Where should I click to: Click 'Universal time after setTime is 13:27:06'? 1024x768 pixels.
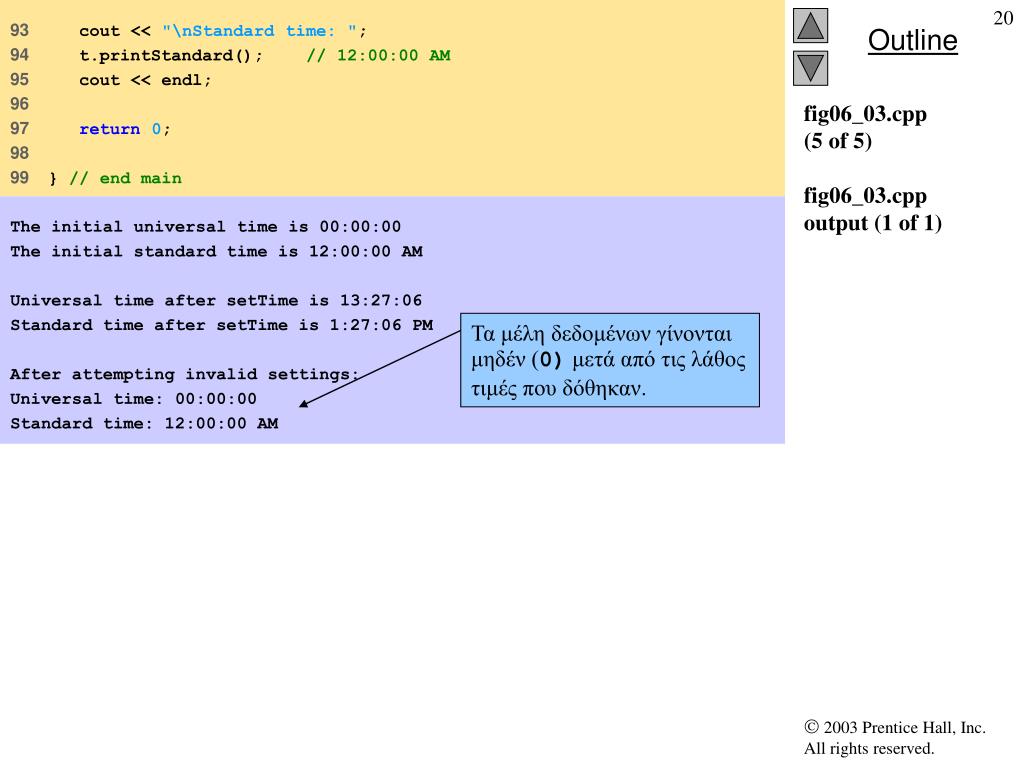(216, 300)
